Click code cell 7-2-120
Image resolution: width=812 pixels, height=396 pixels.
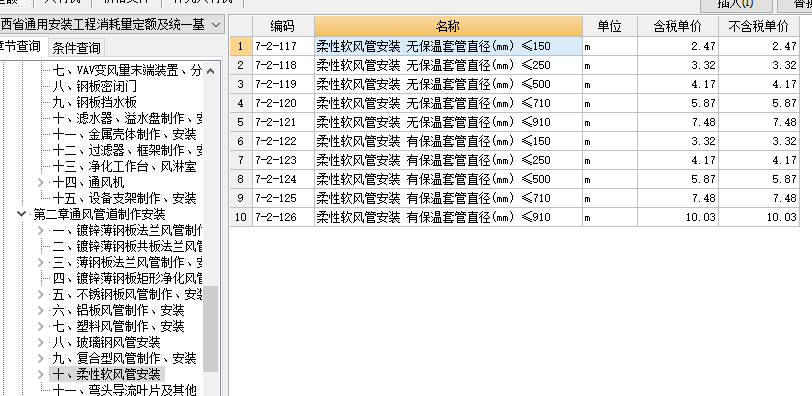click(x=283, y=103)
